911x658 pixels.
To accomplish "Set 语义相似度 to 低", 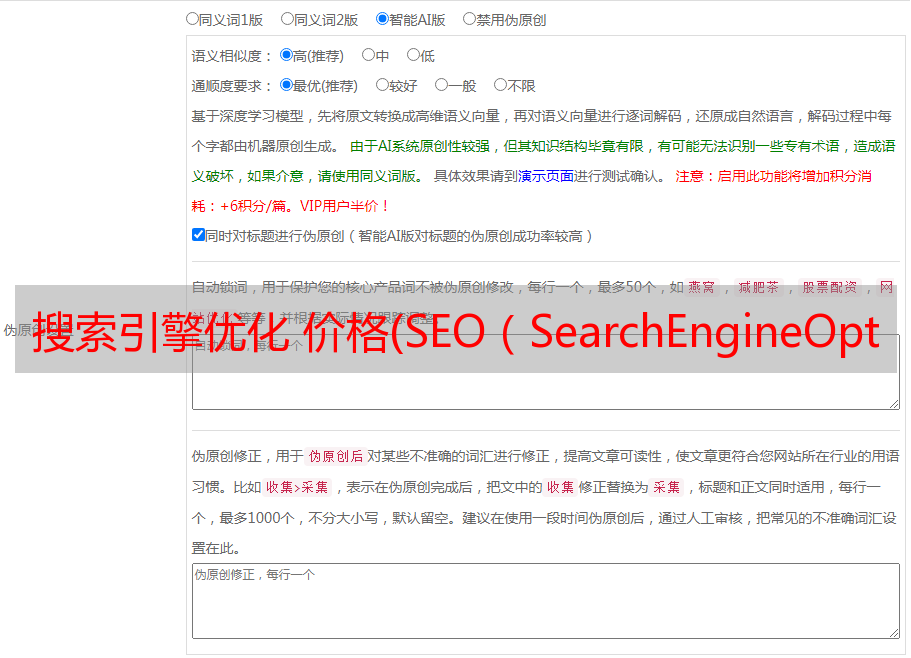I will [x=413, y=55].
